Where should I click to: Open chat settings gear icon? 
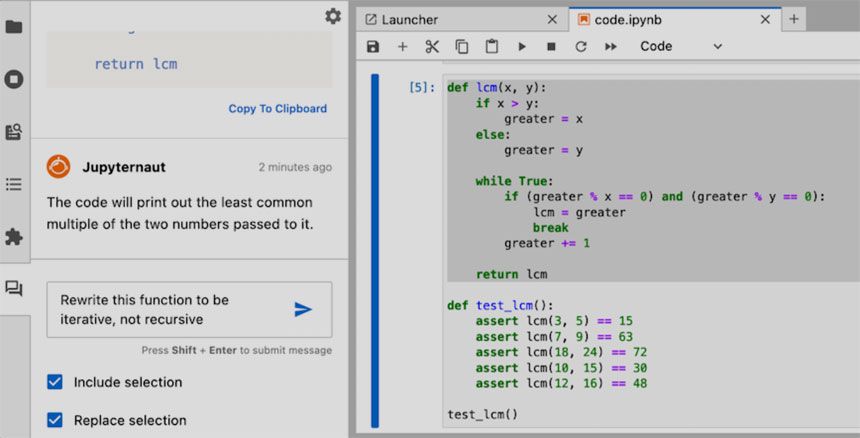pyautogui.click(x=333, y=16)
